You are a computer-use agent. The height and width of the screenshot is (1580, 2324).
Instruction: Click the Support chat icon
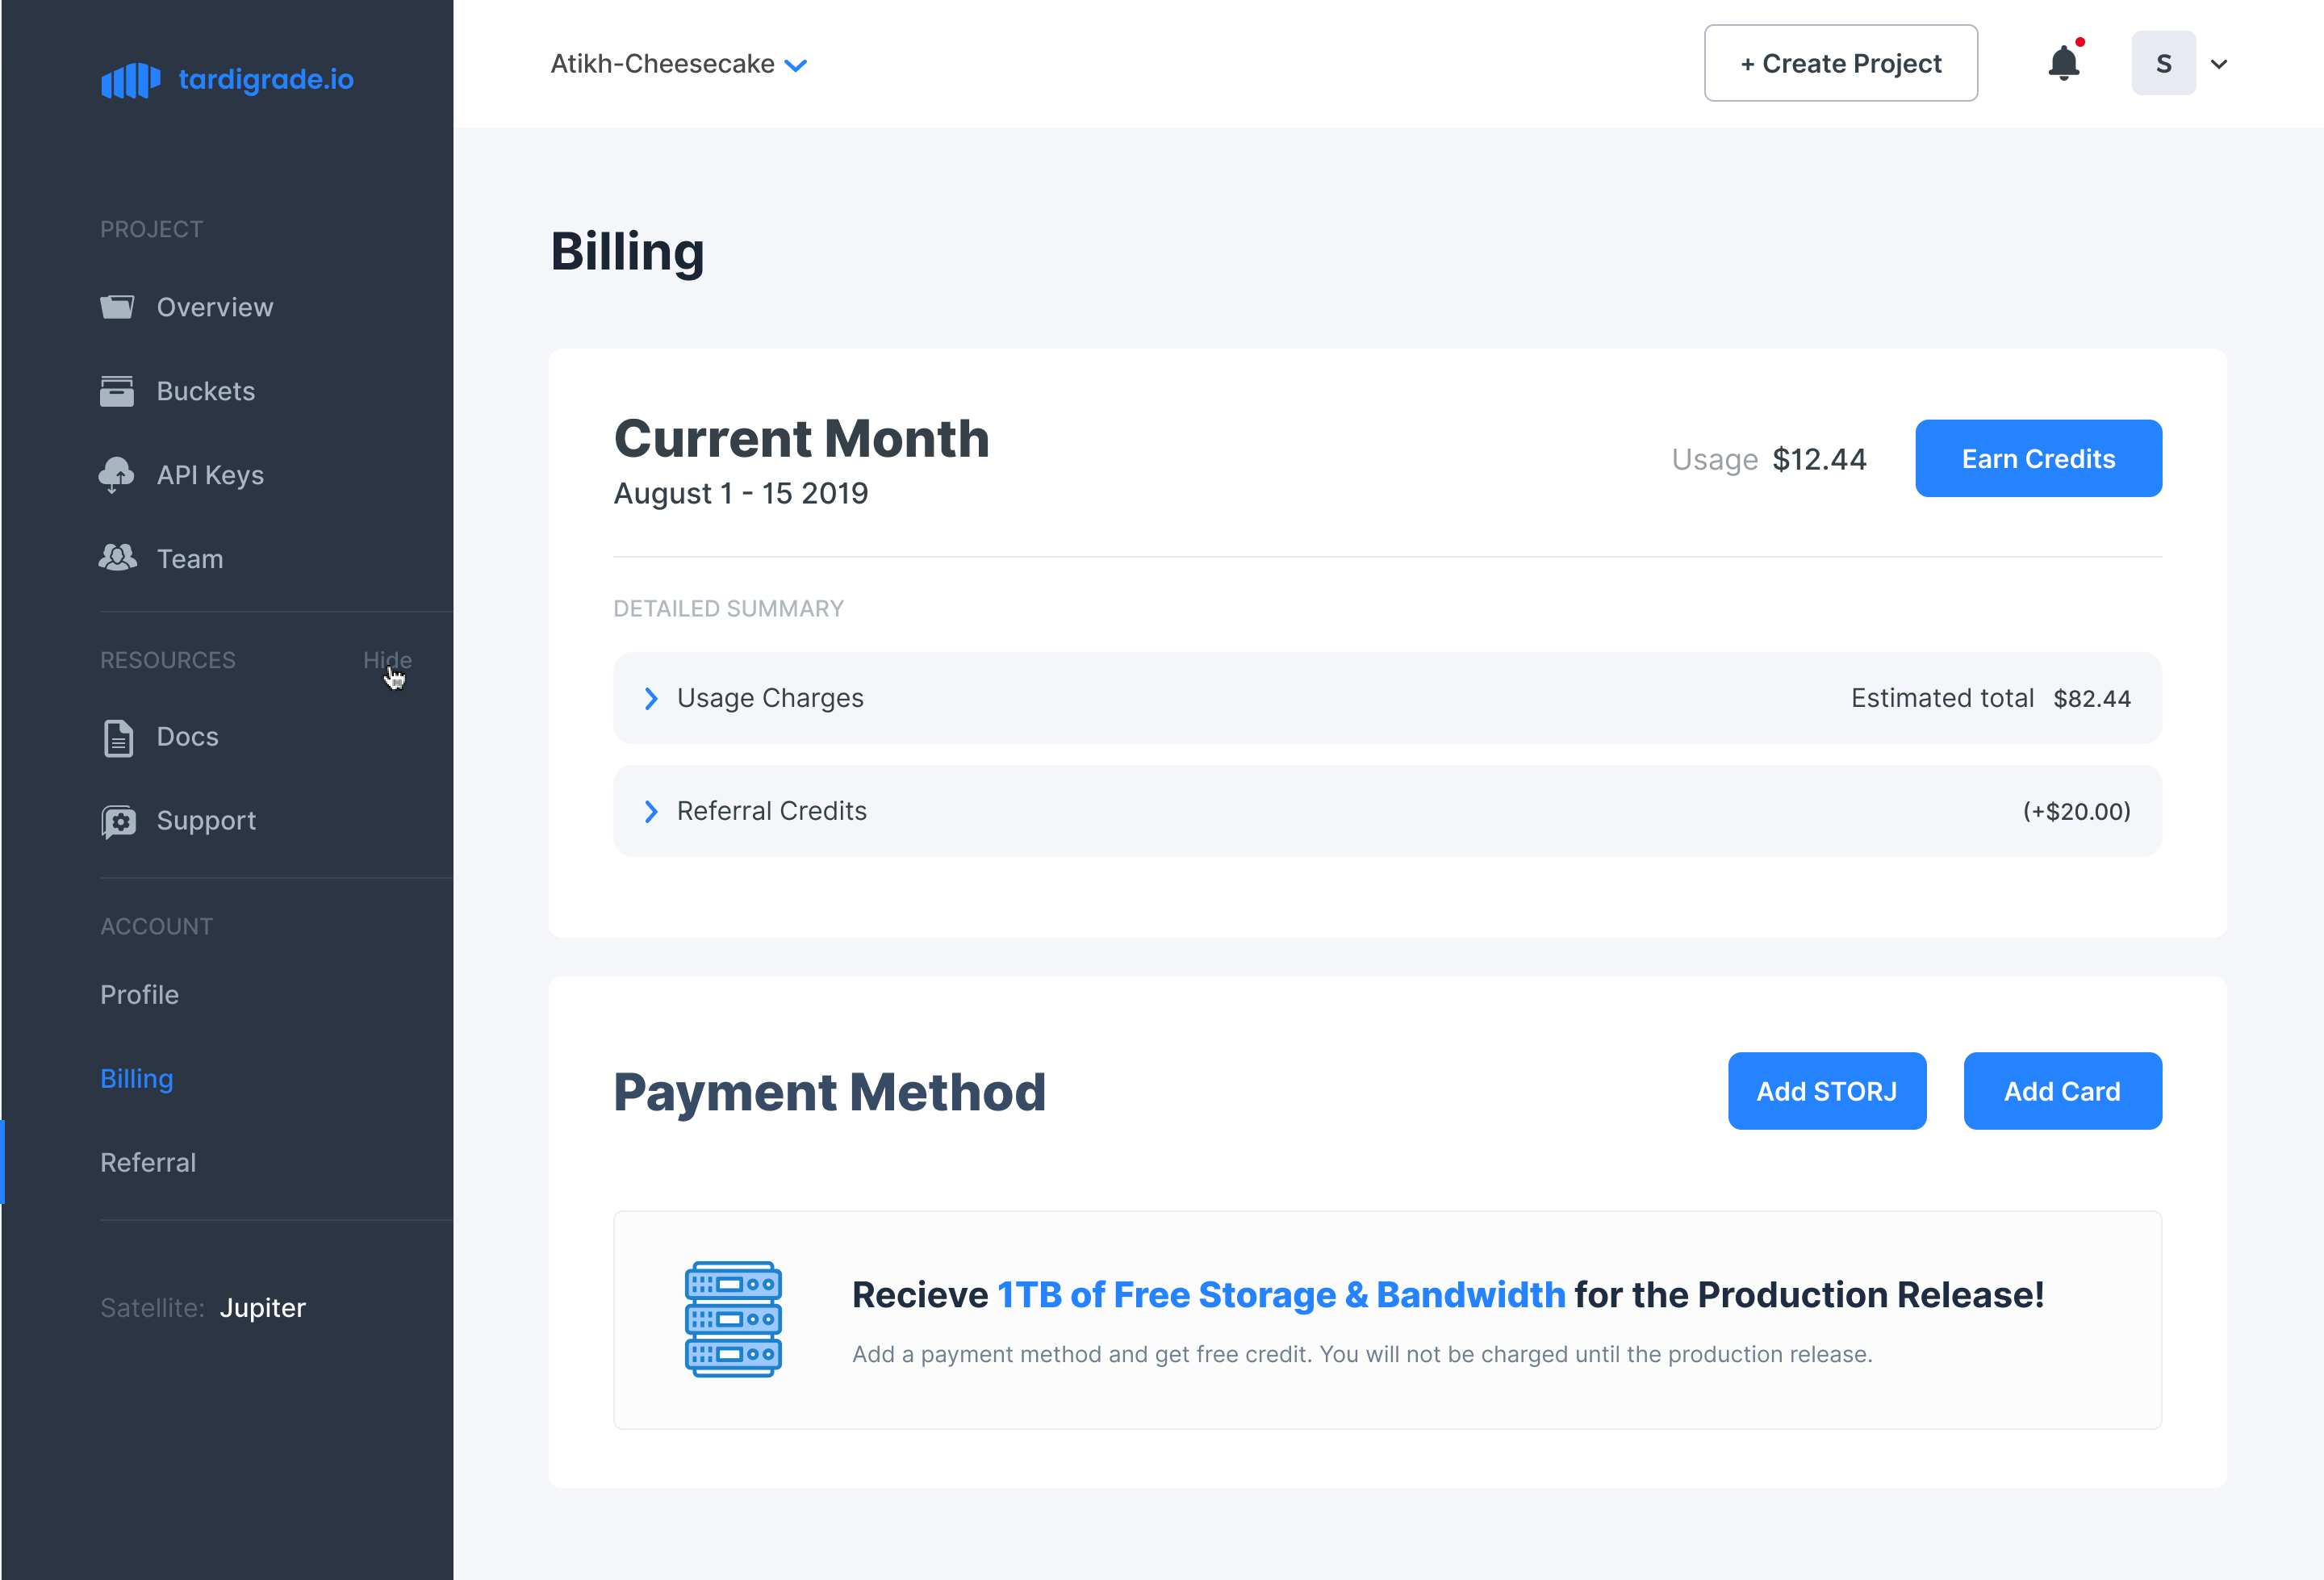click(x=119, y=822)
